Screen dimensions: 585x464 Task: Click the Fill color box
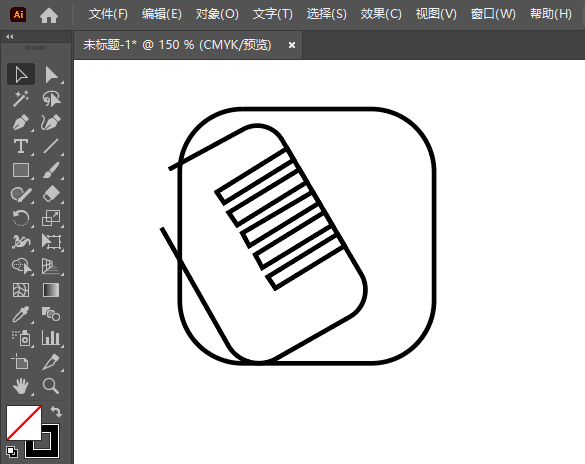[x=24, y=423]
